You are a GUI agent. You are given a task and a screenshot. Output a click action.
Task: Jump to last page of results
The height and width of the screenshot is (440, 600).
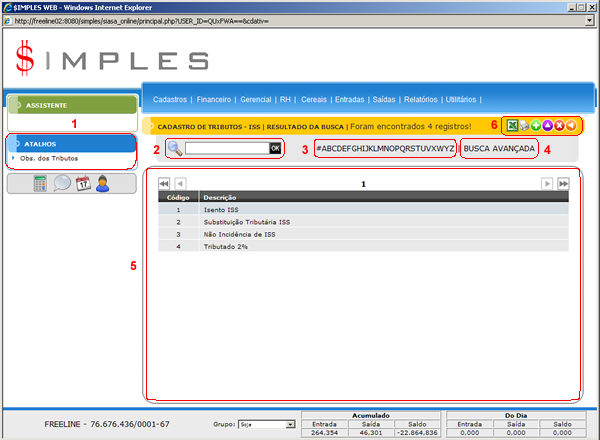[x=564, y=184]
